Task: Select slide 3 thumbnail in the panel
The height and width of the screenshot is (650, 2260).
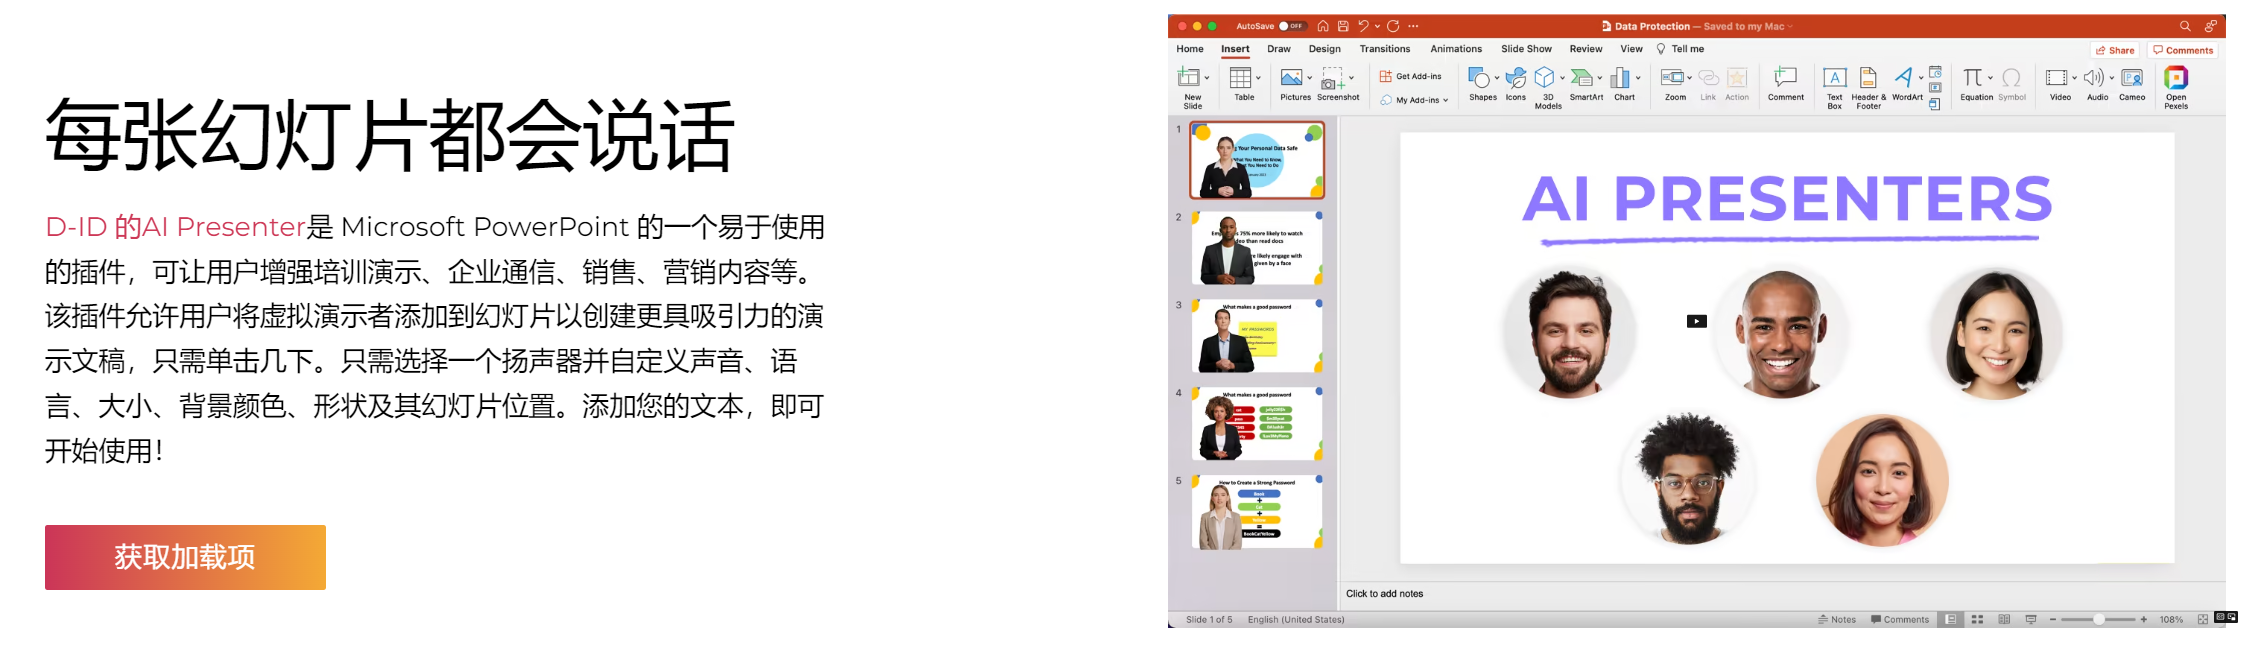Action: pyautogui.click(x=1257, y=336)
